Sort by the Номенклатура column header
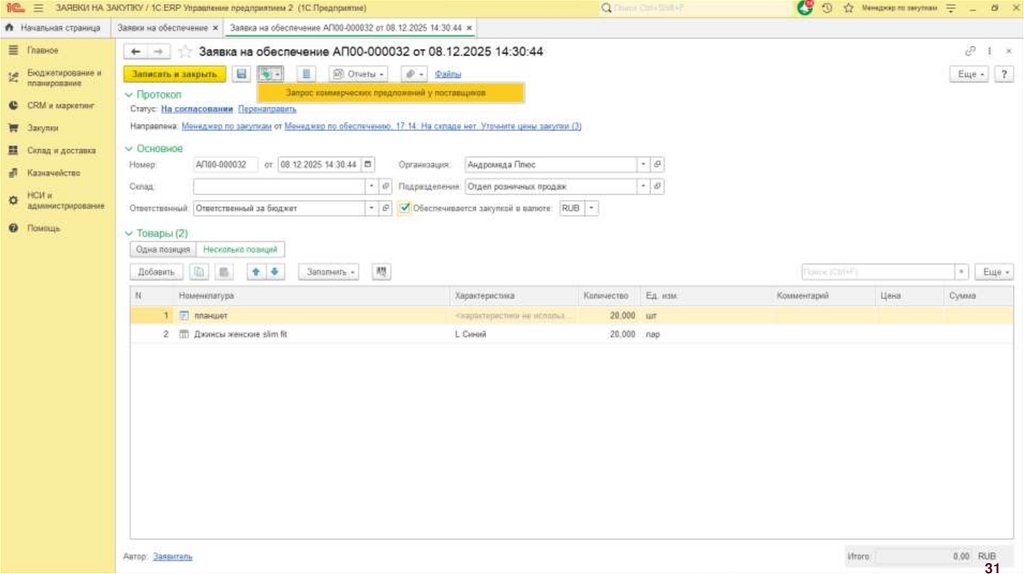 312,296
